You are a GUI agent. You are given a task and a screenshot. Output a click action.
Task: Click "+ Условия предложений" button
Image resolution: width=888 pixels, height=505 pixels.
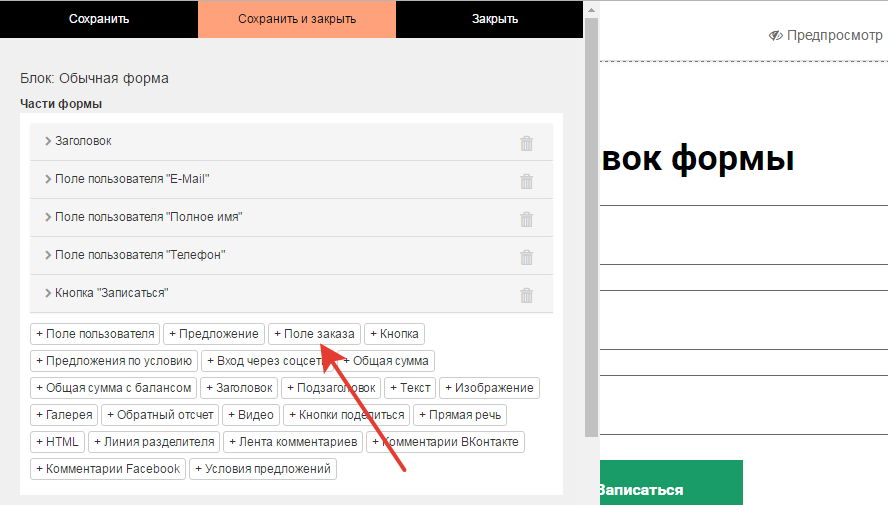263,469
